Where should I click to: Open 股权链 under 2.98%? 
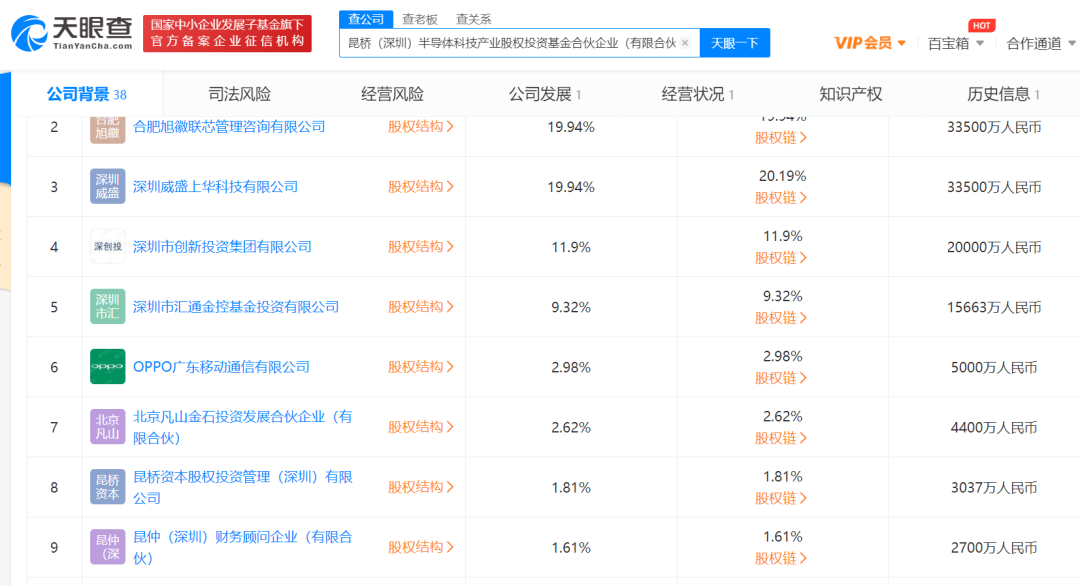pos(780,378)
